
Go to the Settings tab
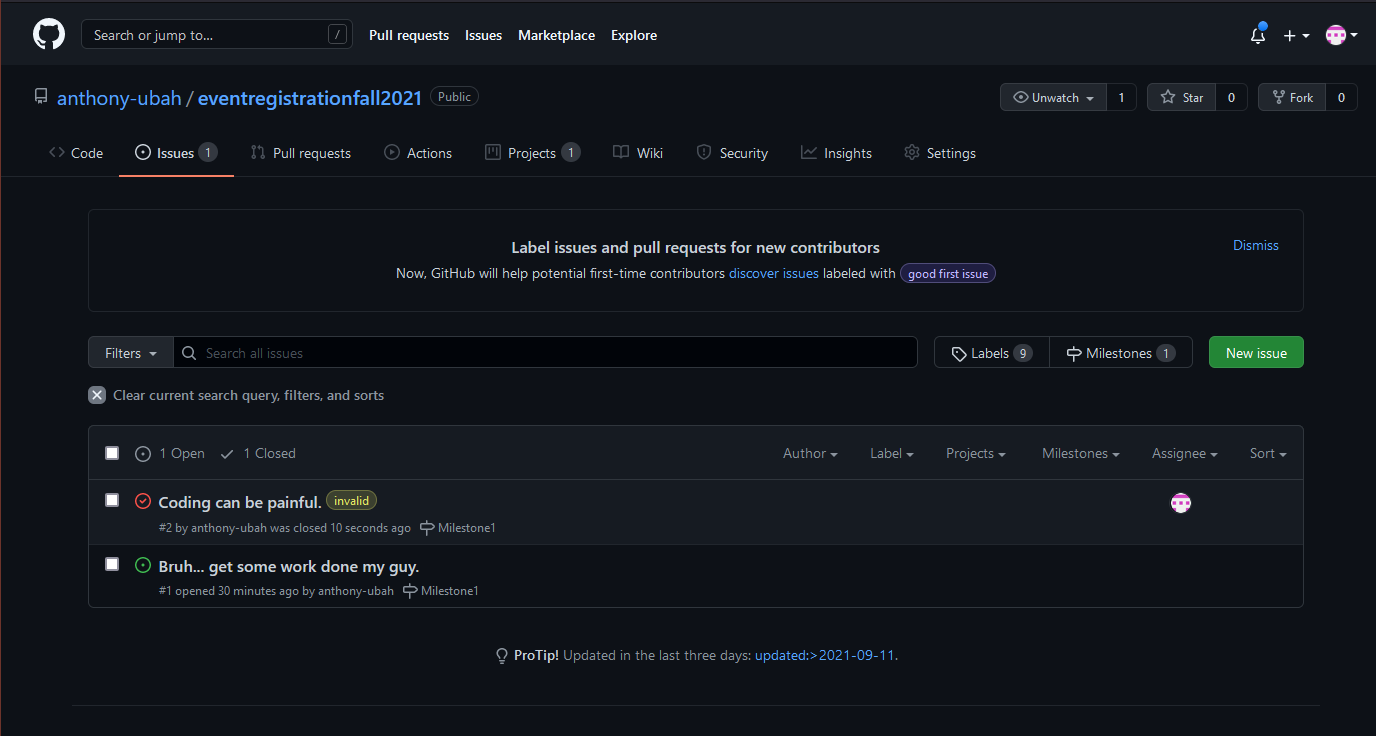(939, 153)
